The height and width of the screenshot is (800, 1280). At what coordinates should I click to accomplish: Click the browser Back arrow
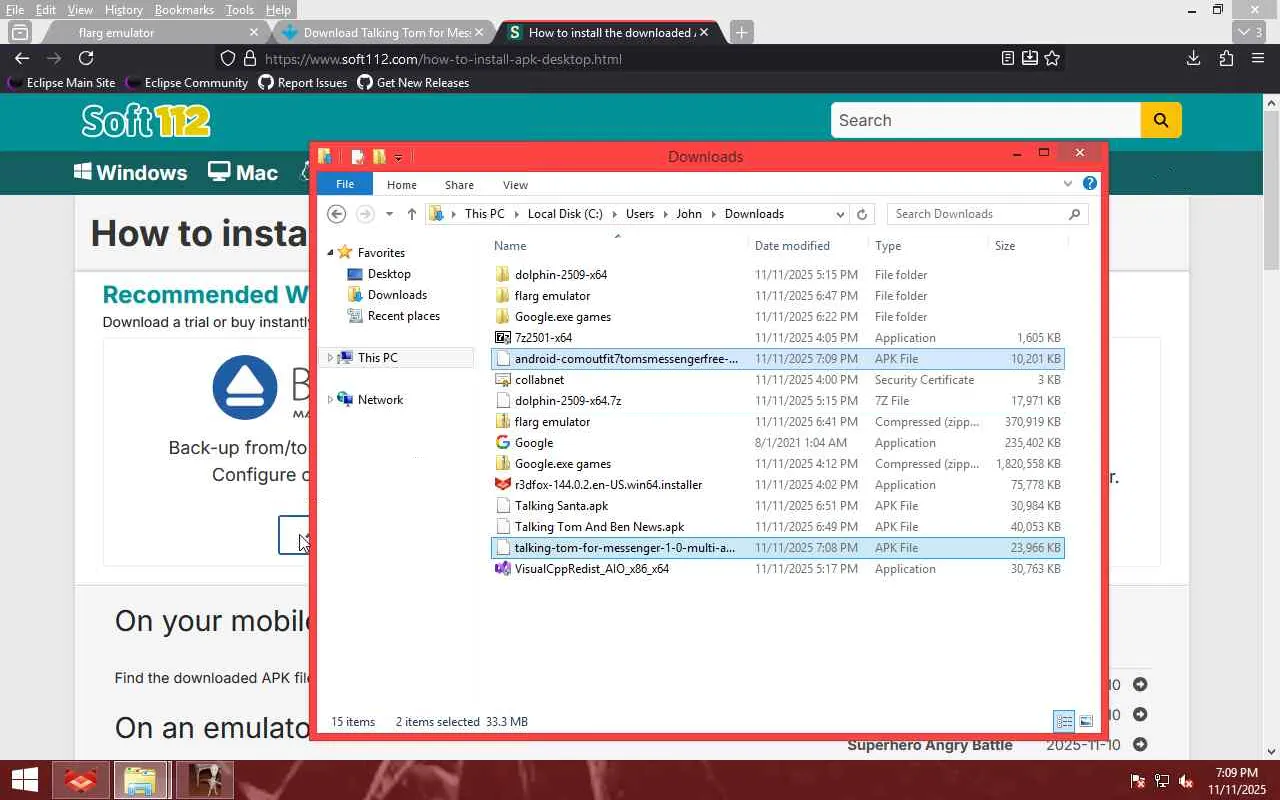tap(22, 59)
